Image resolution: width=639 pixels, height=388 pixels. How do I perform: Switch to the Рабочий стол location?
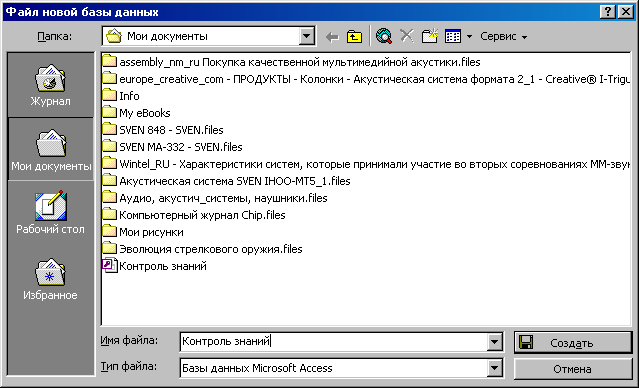pos(50,213)
